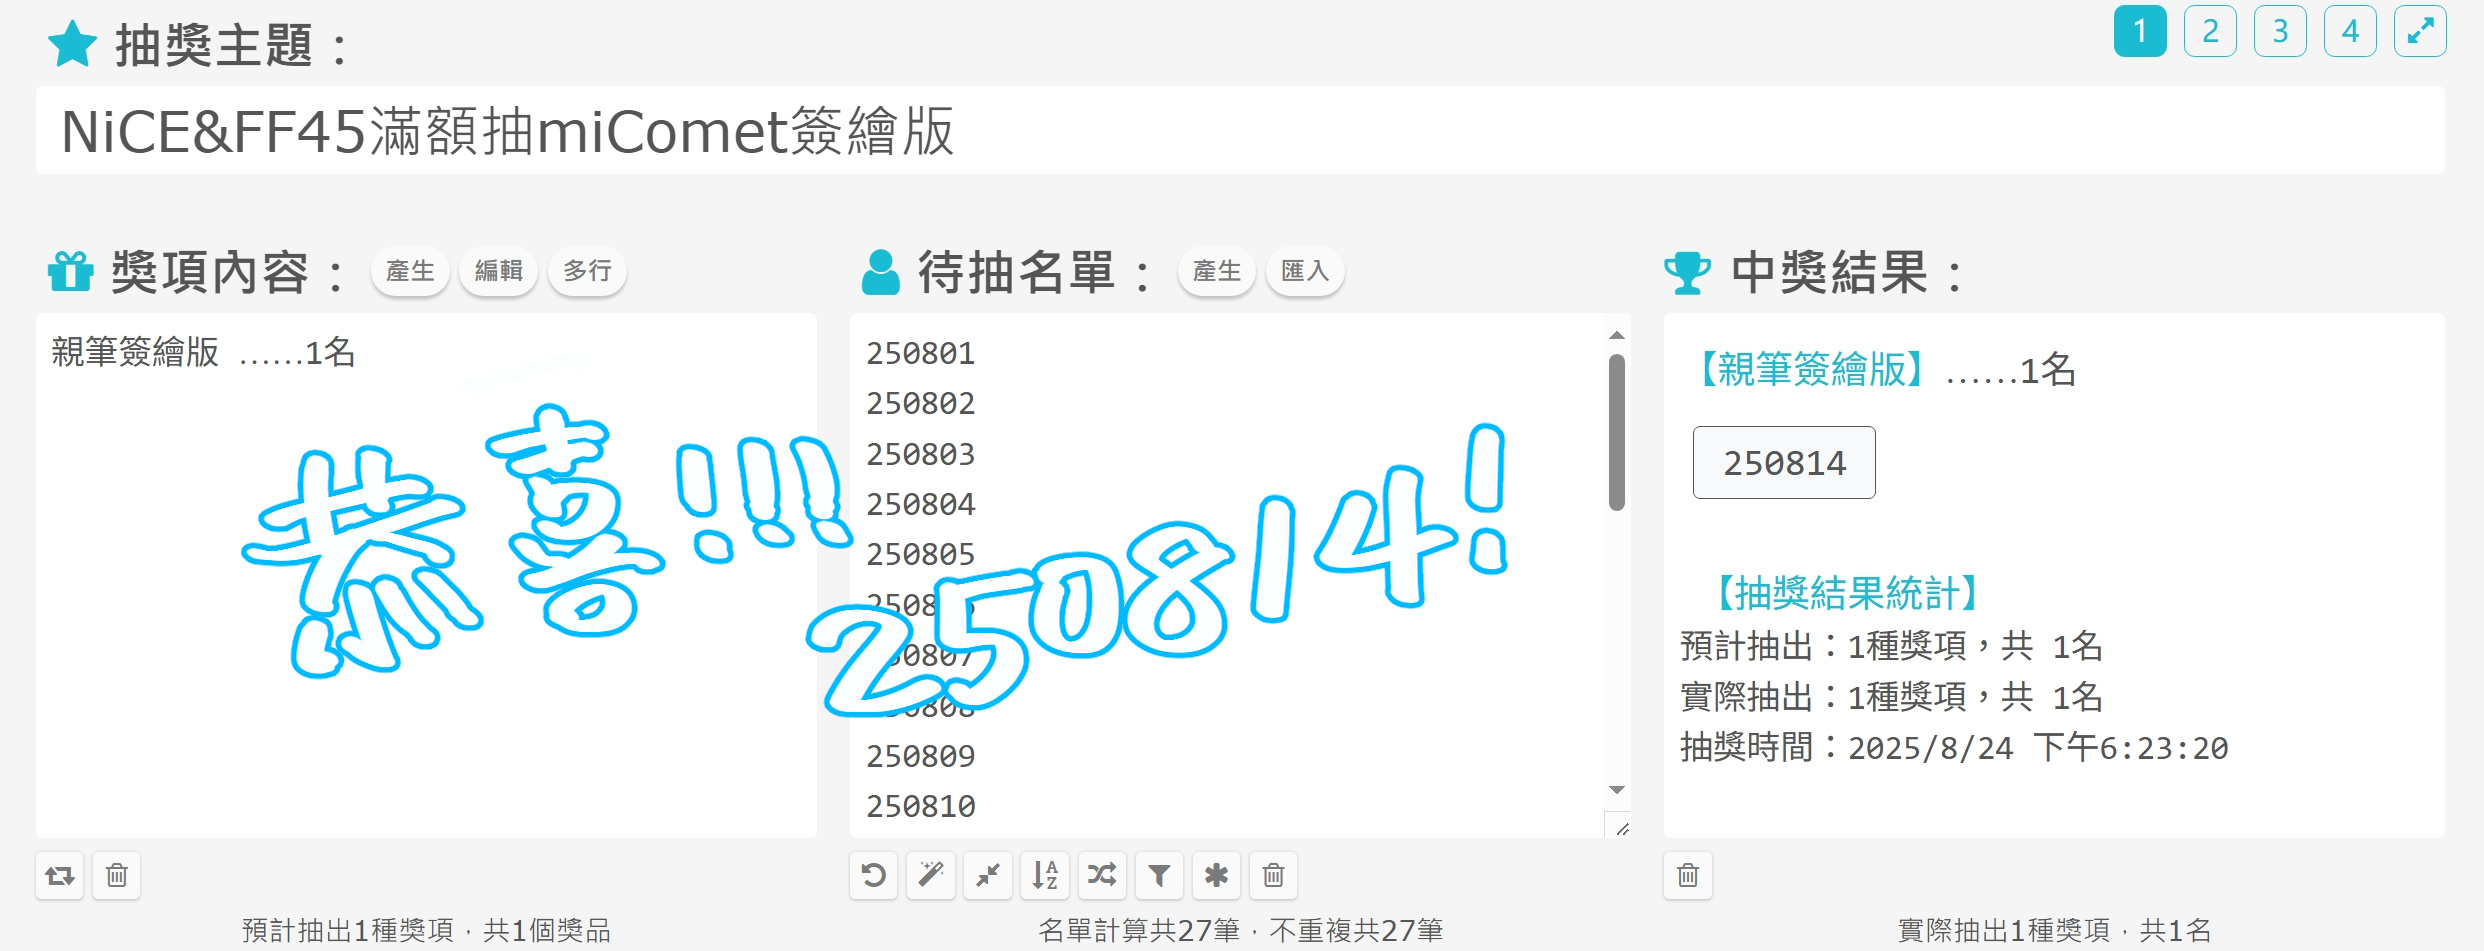Click the 實際抽出 statistics line

[x=1891, y=697]
